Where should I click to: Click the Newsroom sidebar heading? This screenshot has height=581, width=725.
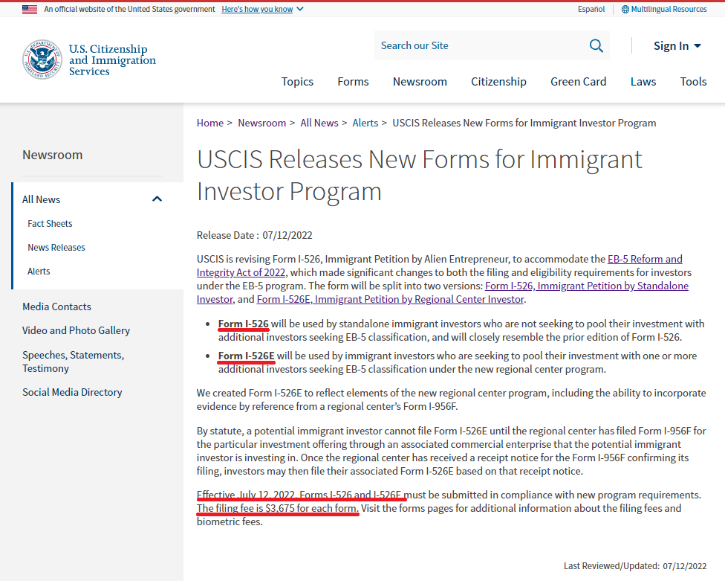click(x=52, y=155)
